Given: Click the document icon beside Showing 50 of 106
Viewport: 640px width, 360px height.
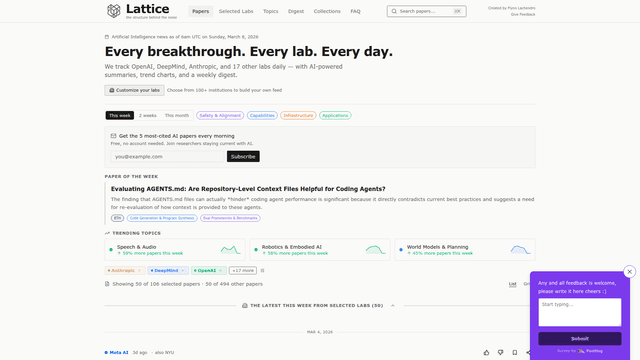Looking at the screenshot, I should [107, 284].
